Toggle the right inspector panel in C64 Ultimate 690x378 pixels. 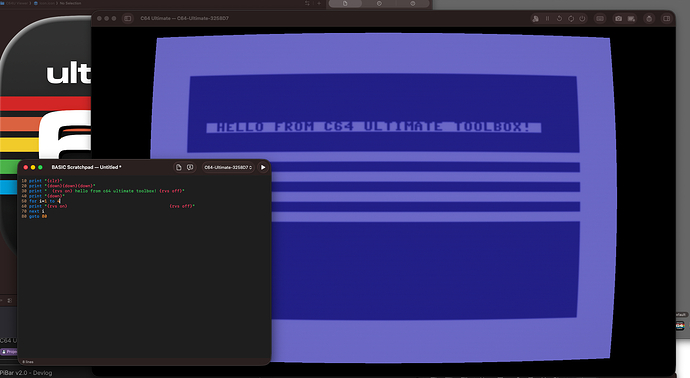[667, 18]
